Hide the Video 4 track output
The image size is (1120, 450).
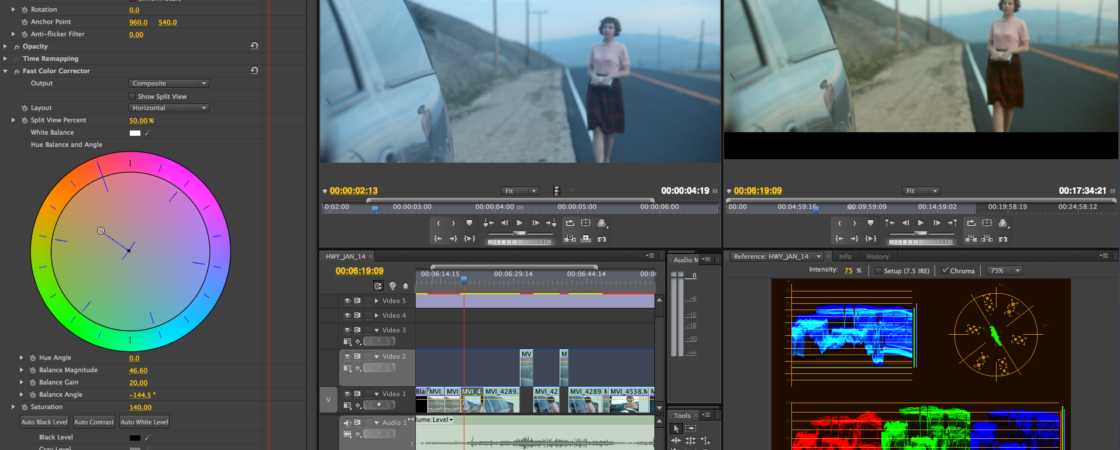coord(347,315)
